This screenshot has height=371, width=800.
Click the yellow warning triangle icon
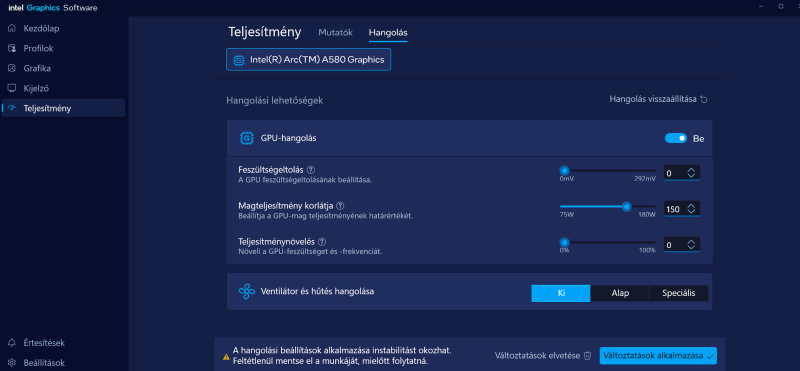coord(226,356)
